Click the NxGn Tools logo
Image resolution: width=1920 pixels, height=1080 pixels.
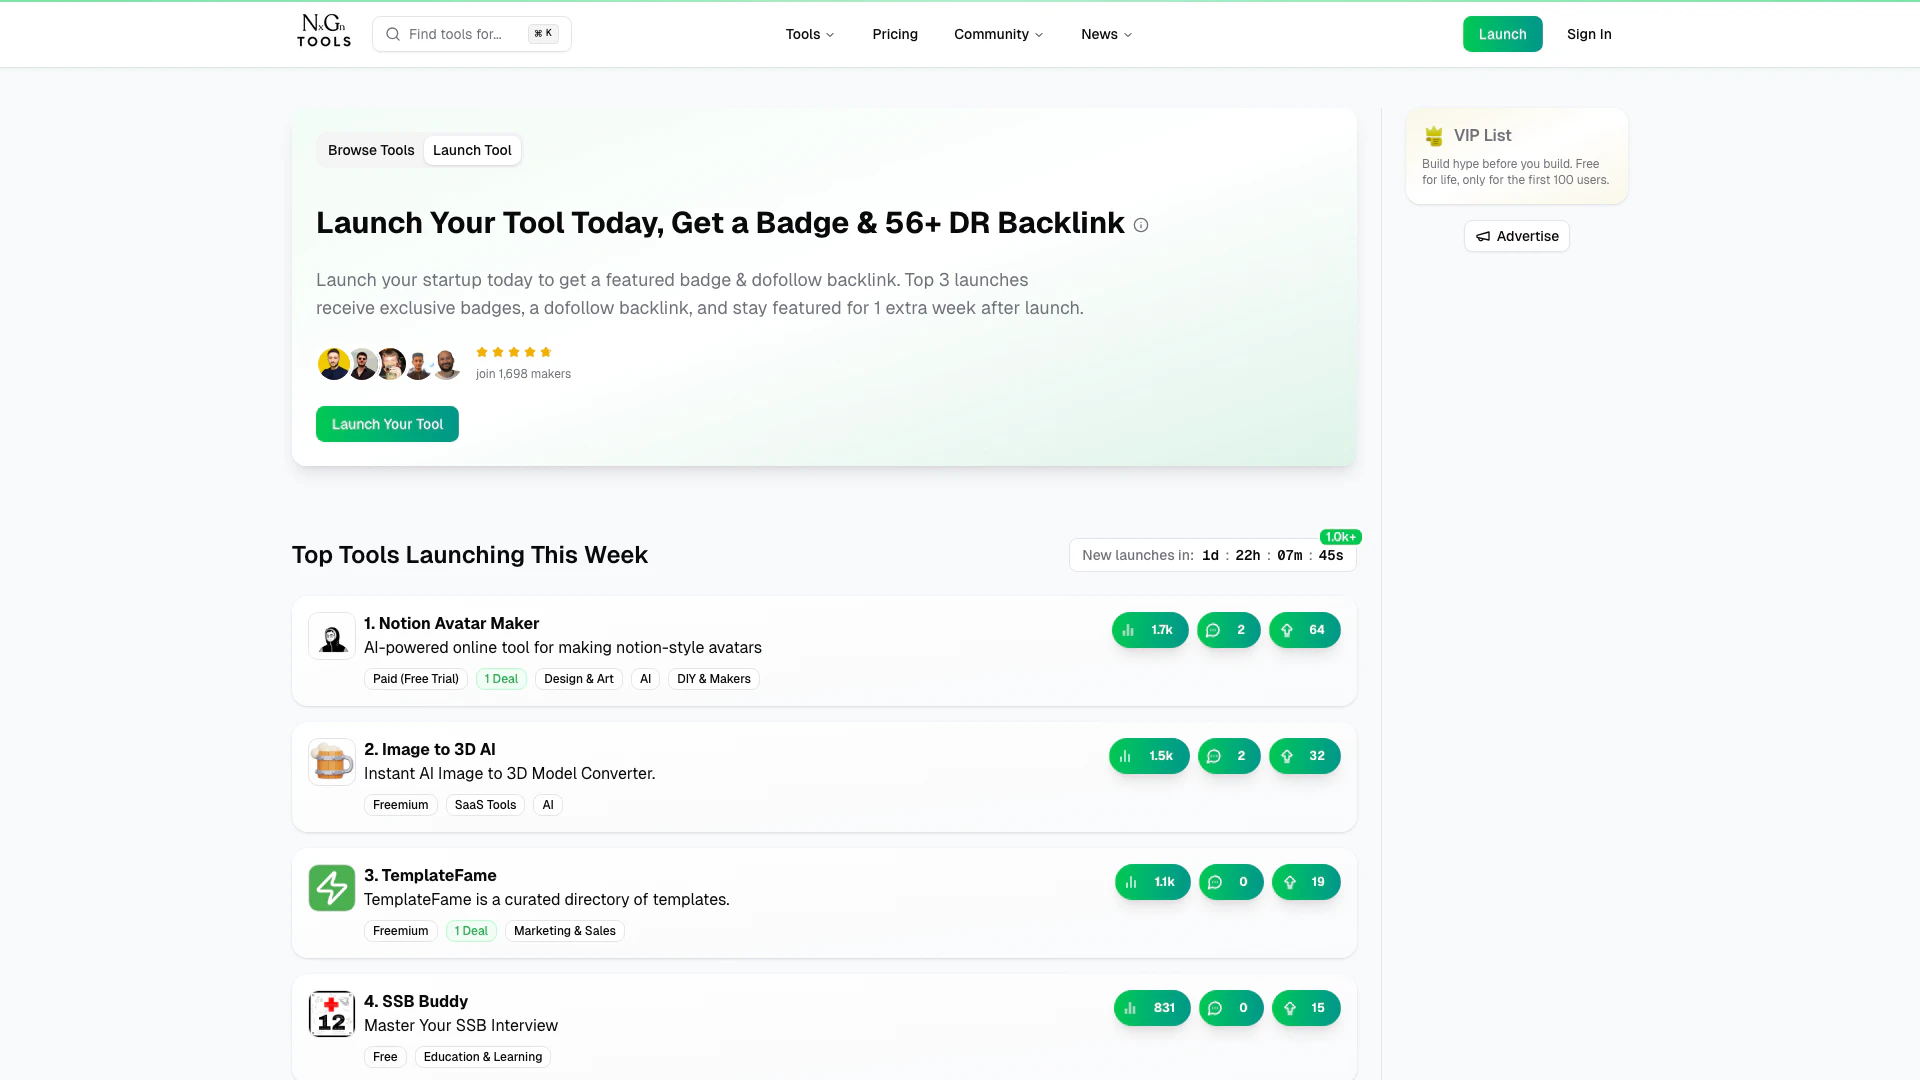(324, 32)
